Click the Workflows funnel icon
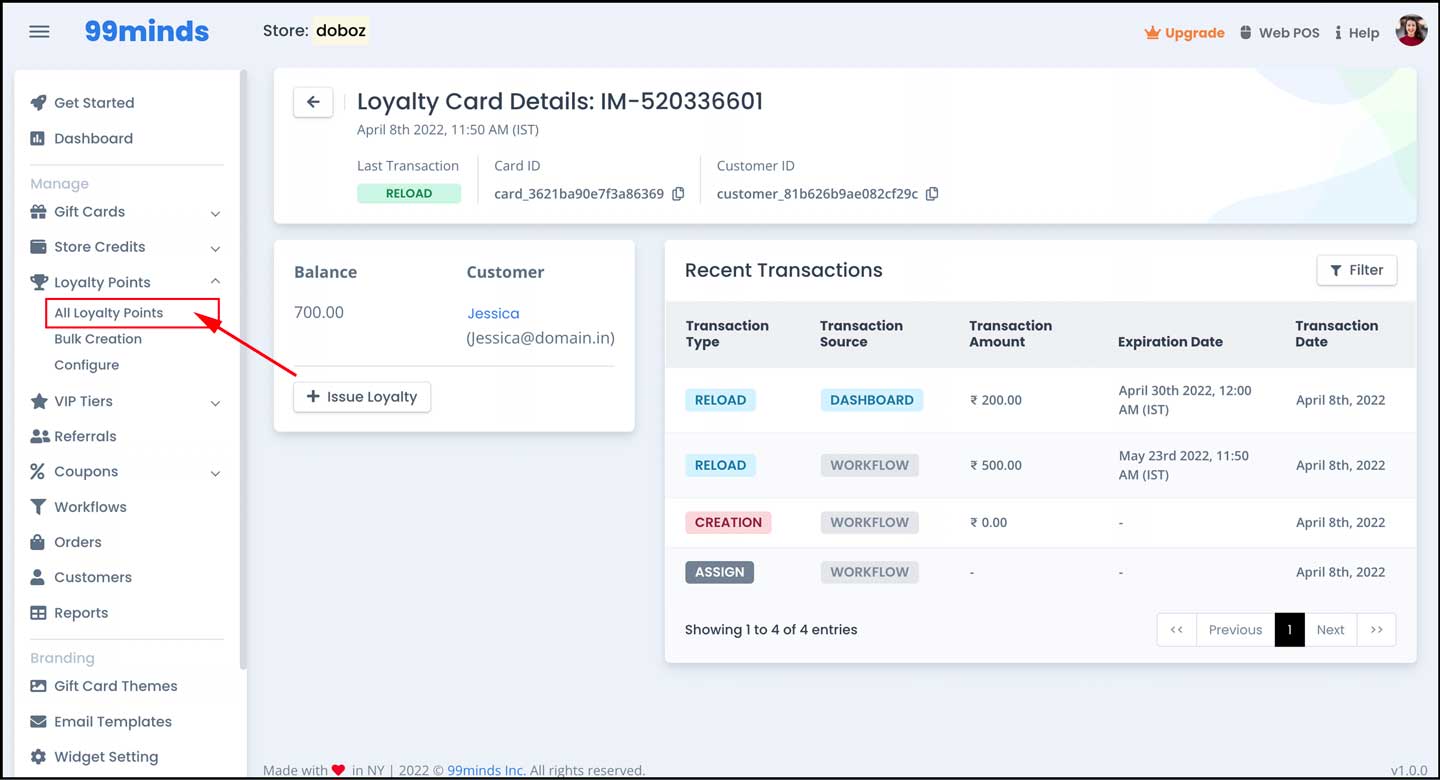Viewport: 1440px width, 780px height. [38, 507]
